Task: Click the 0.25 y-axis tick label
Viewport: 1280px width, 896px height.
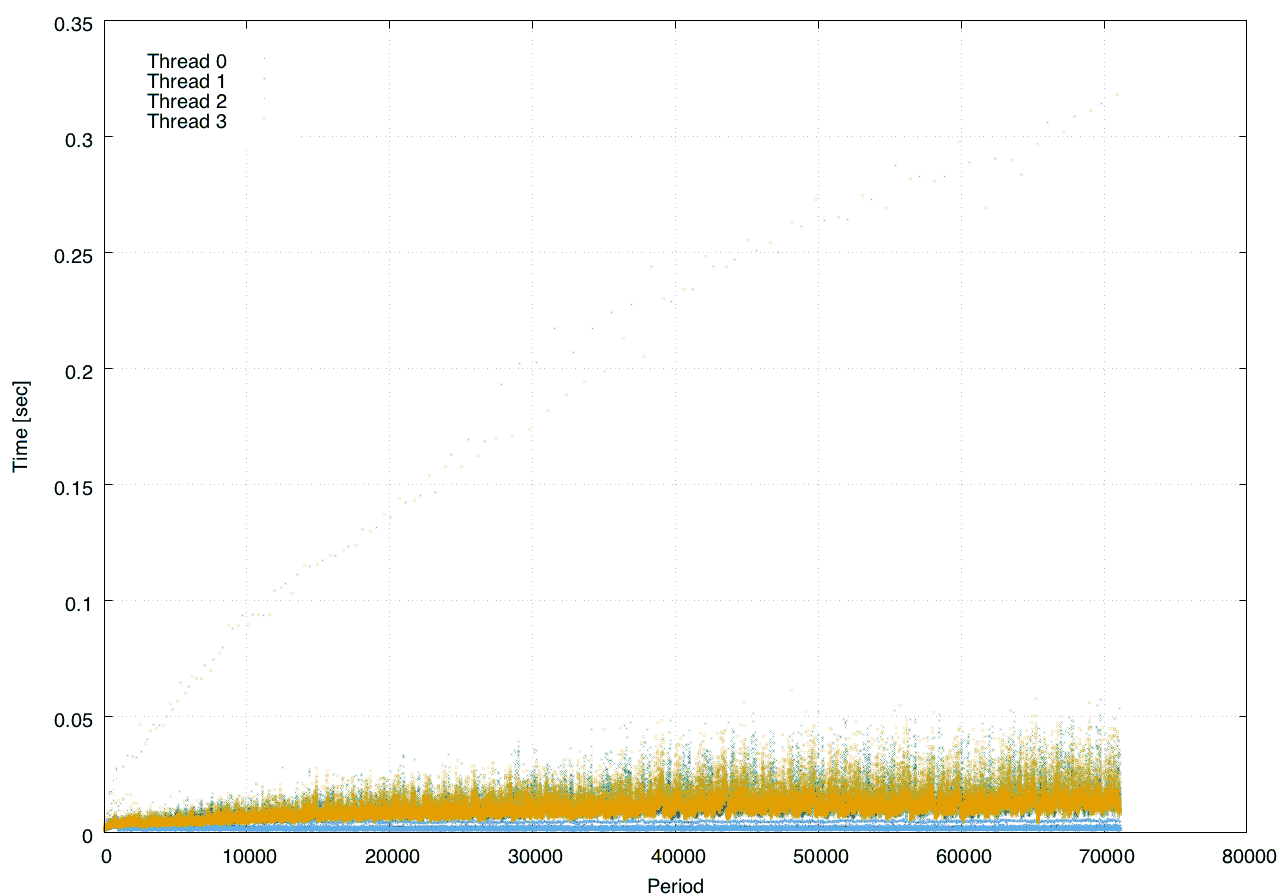Action: point(71,254)
